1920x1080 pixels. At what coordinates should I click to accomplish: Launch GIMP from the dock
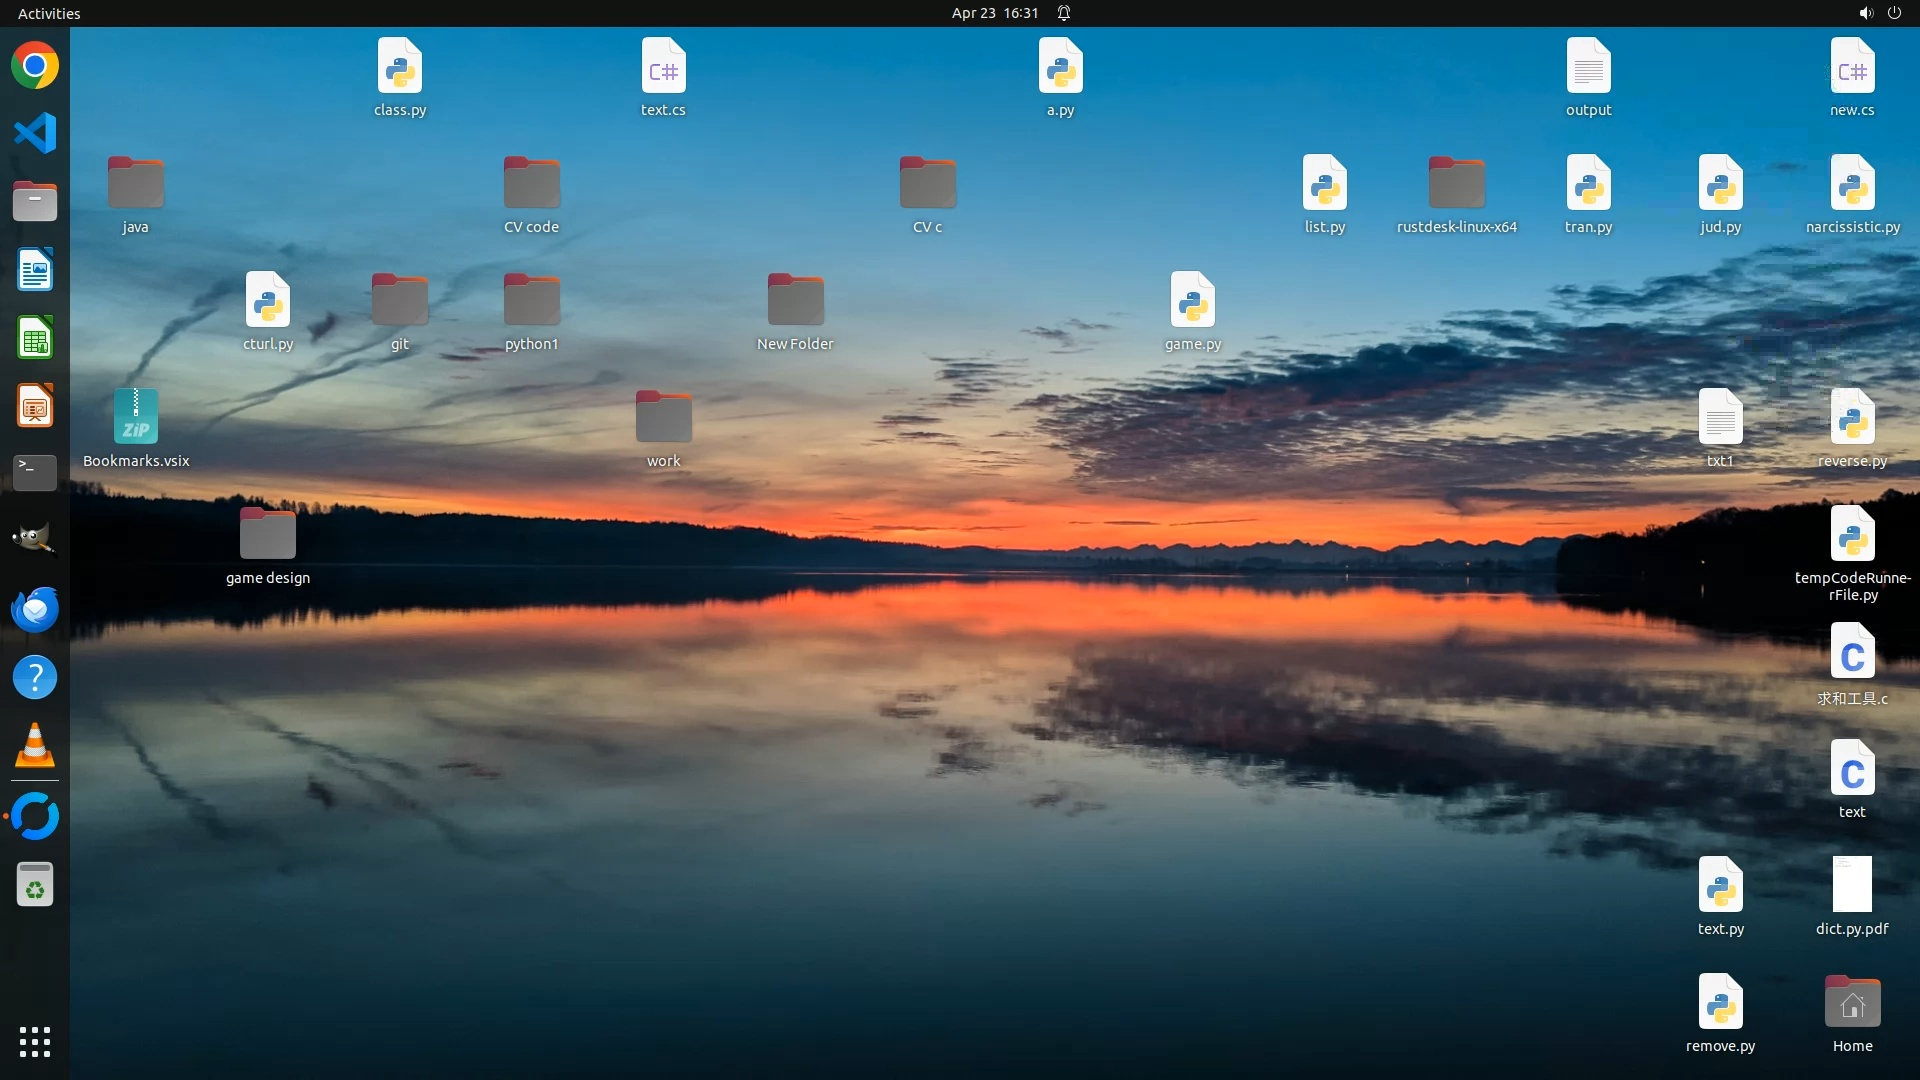click(x=35, y=540)
